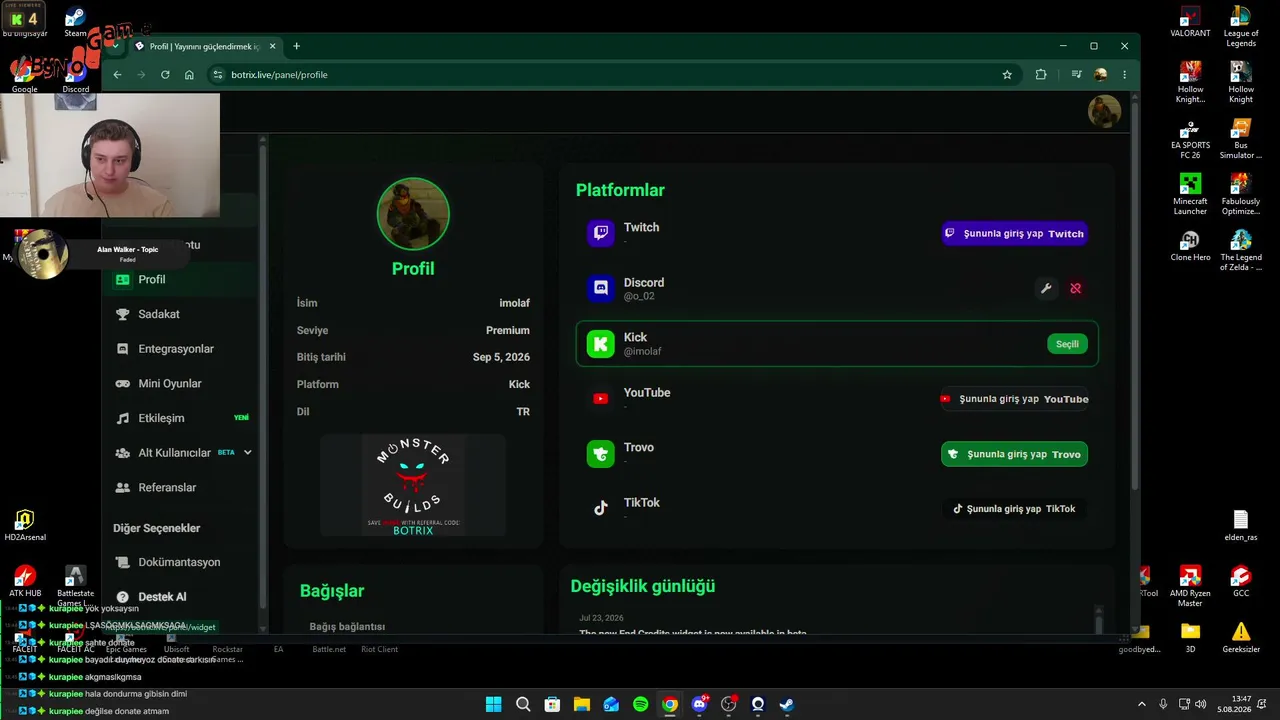Show hidden system tray icons
The height and width of the screenshot is (720, 1280).
(x=1142, y=704)
